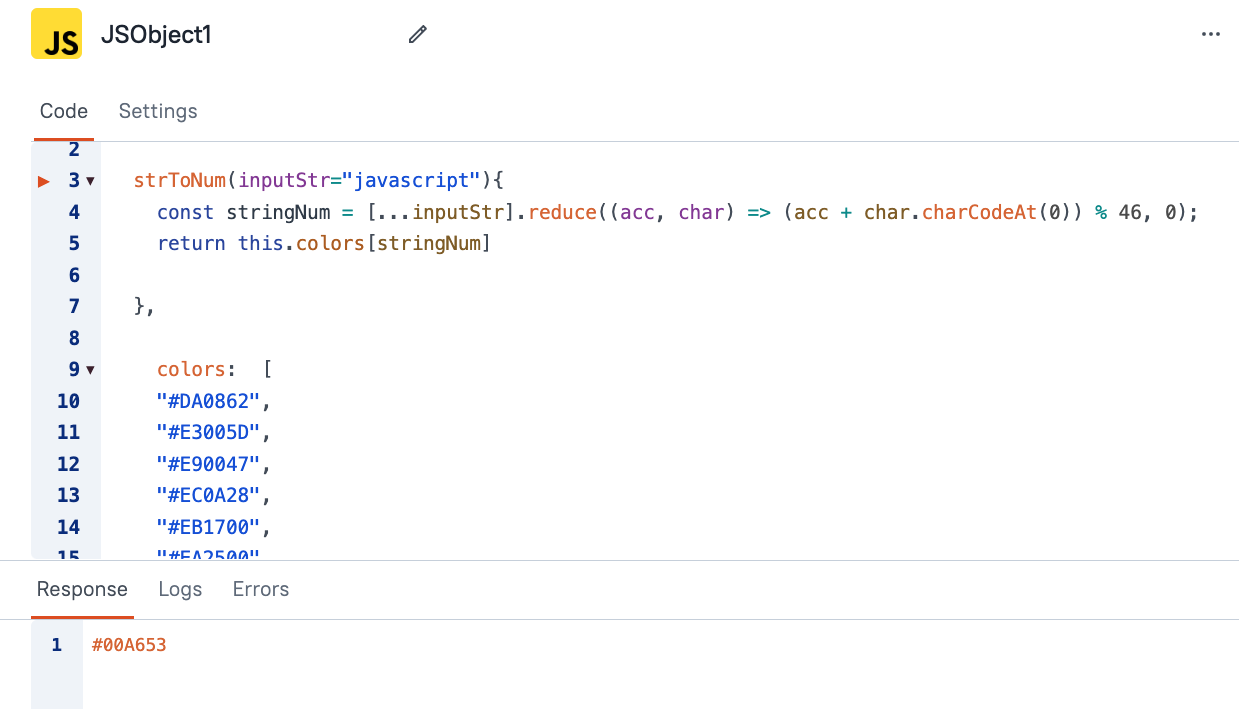
Task: Click the #00A653 response output text
Action: pyautogui.click(x=131, y=644)
